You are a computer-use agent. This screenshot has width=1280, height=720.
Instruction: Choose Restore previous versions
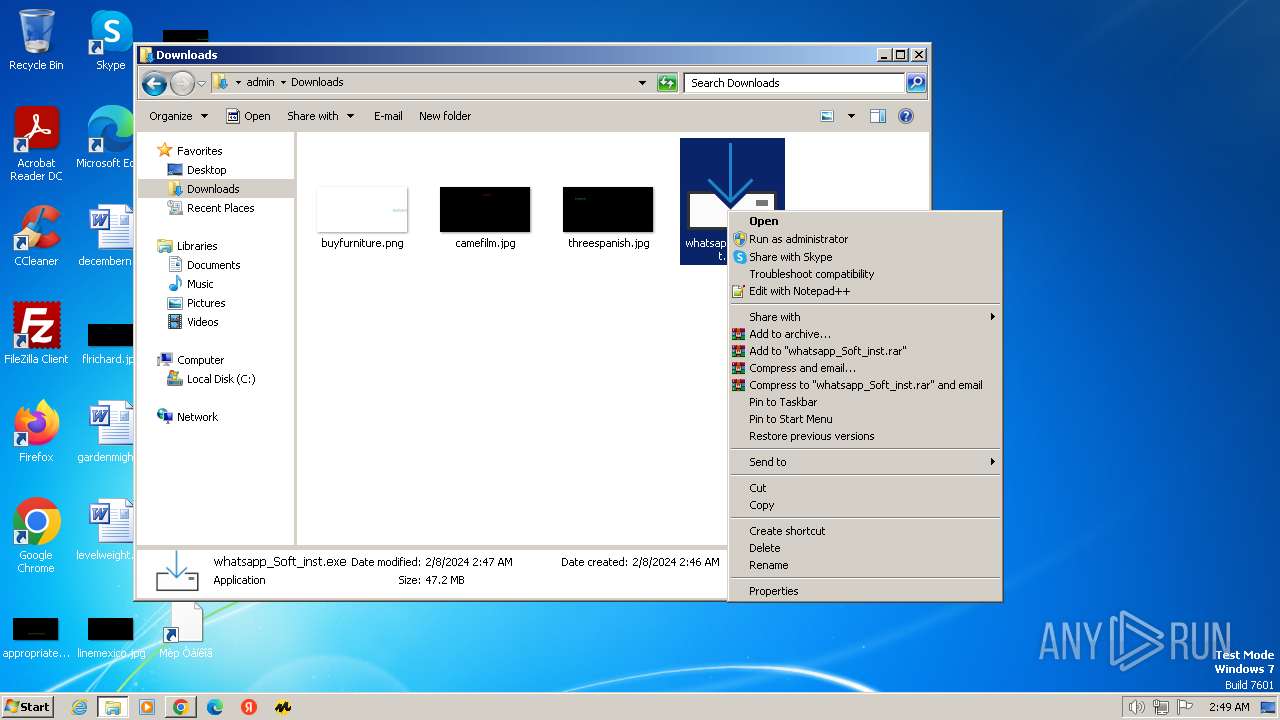(865, 436)
